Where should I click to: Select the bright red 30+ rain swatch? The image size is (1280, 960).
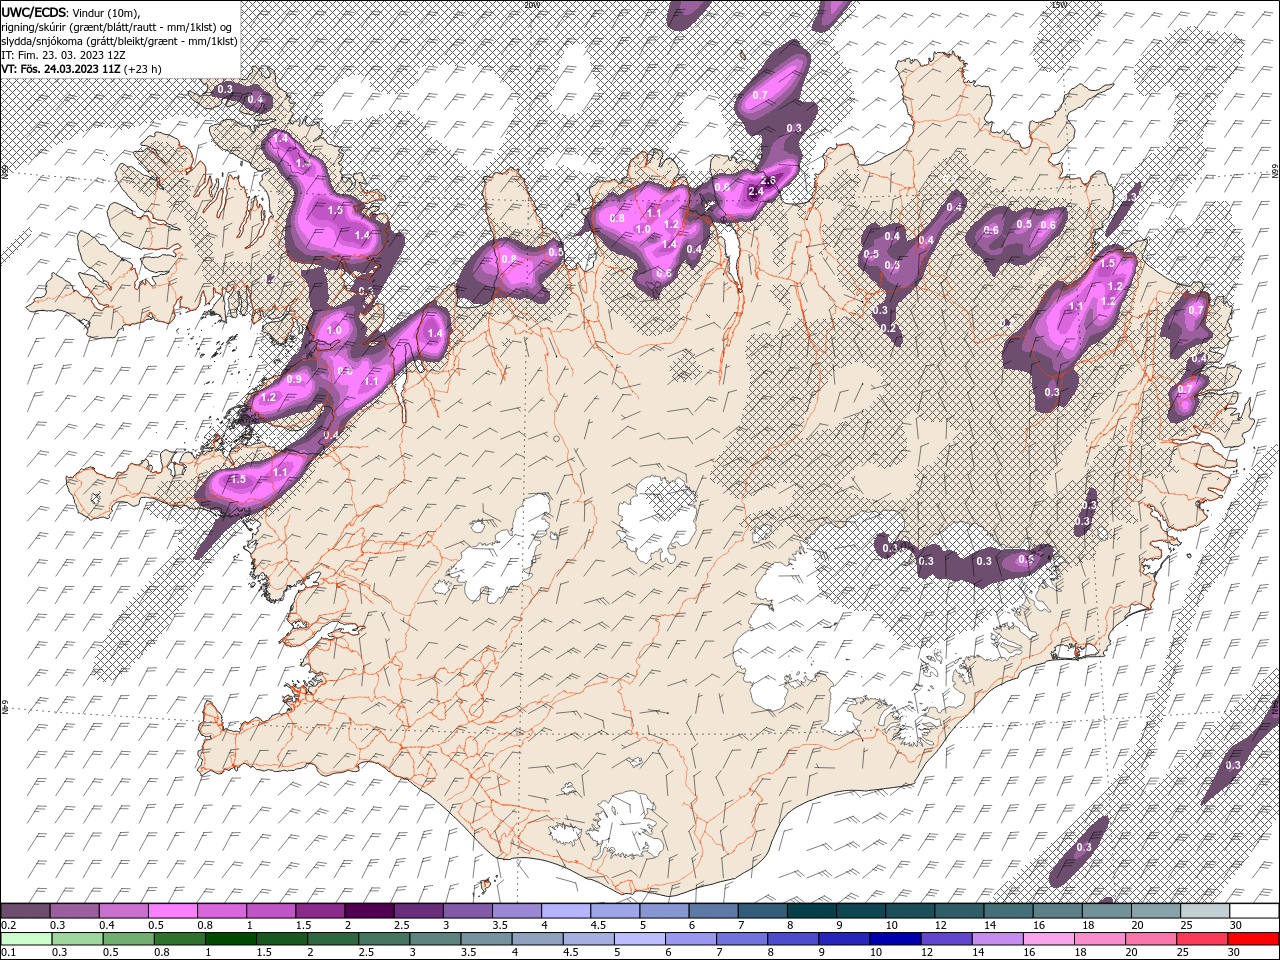pyautogui.click(x=1252, y=939)
